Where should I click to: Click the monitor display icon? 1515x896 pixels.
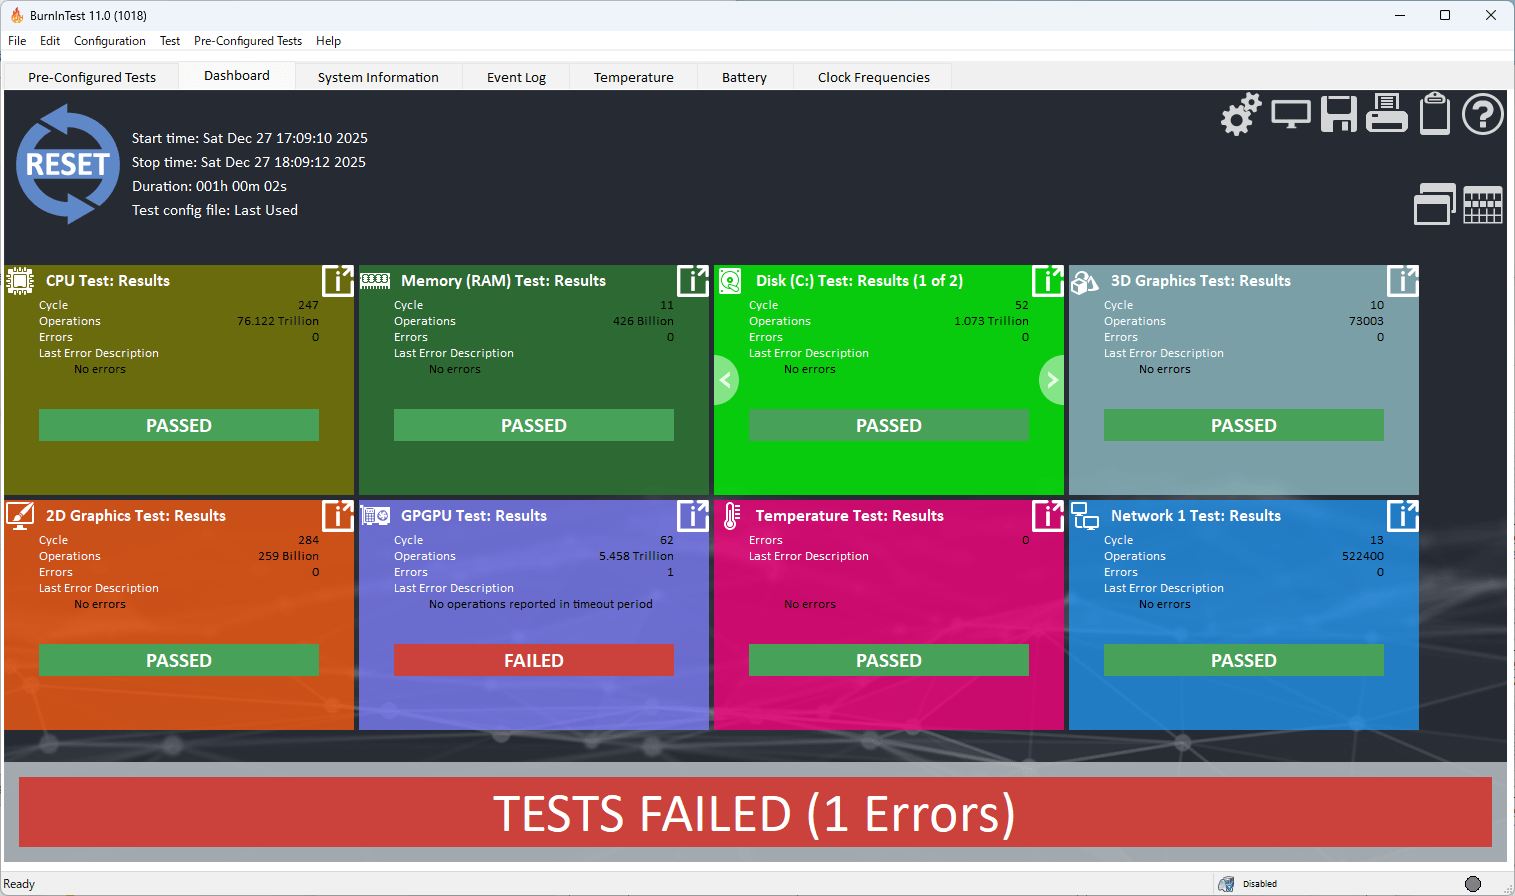click(1290, 115)
